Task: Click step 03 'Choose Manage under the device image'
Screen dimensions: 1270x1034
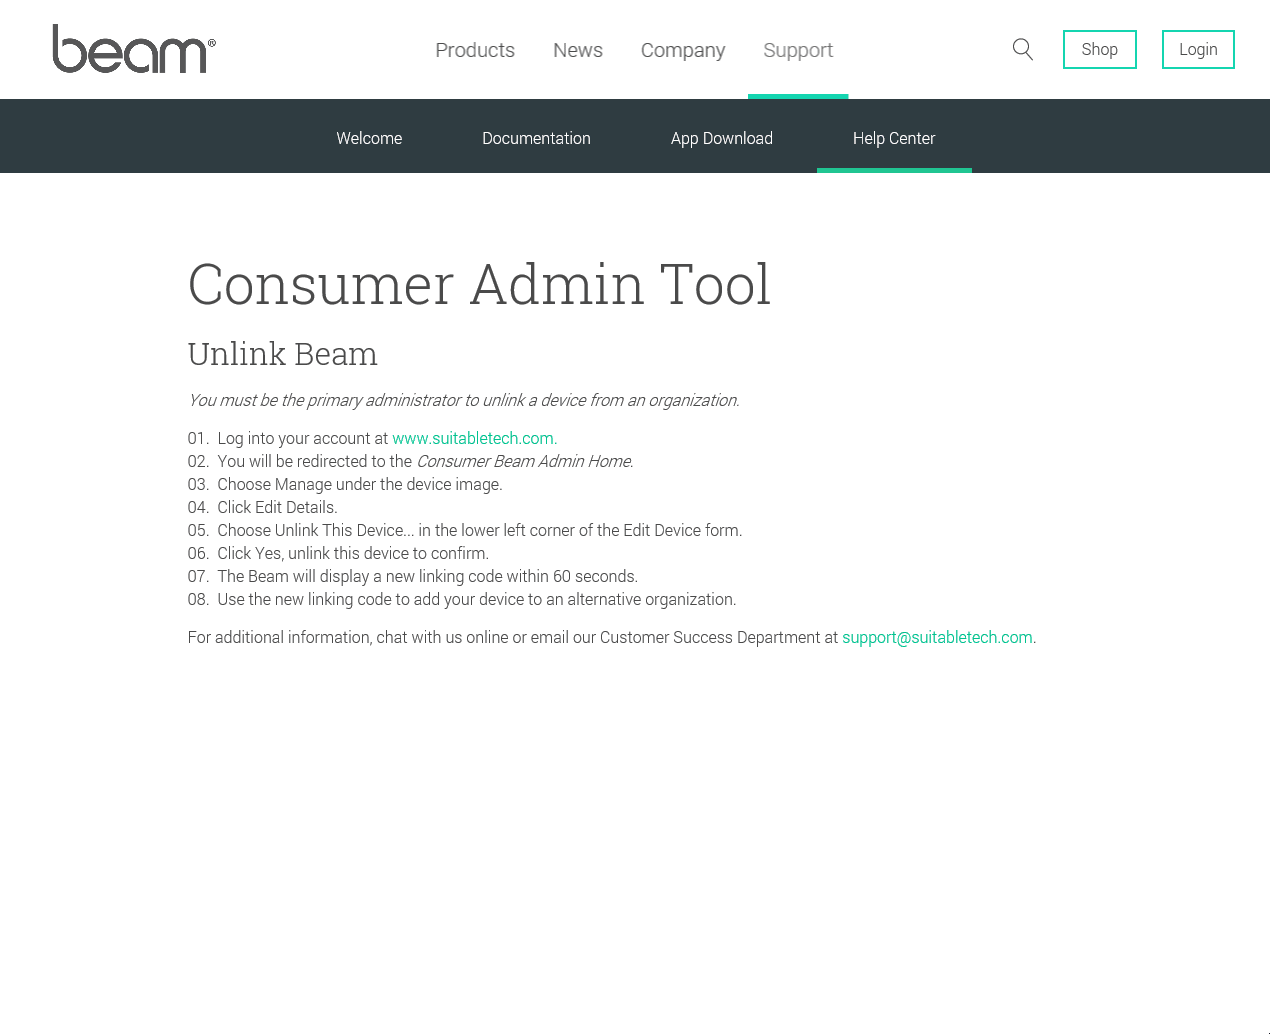Action: point(345,484)
